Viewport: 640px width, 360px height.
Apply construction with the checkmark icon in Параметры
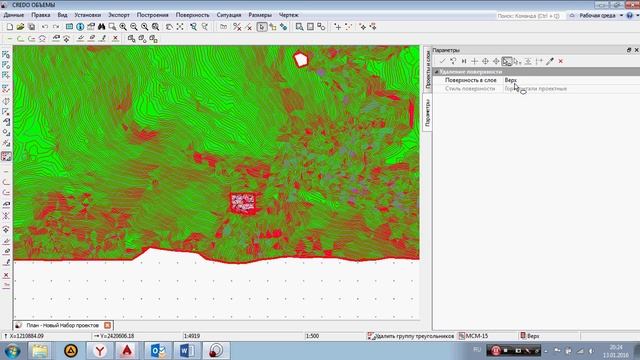click(x=442, y=61)
